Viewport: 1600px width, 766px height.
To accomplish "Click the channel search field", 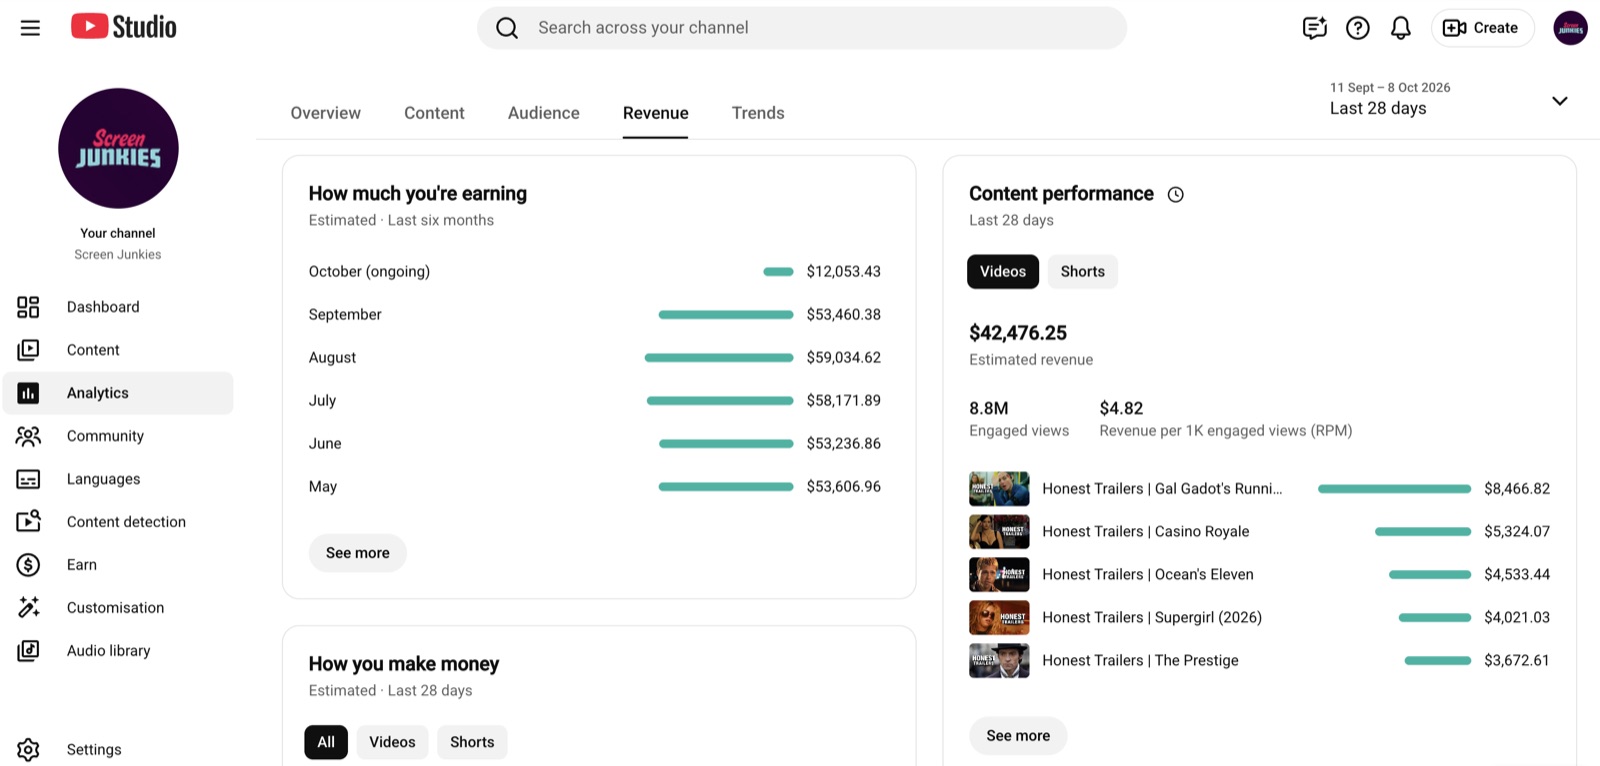I will (802, 28).
